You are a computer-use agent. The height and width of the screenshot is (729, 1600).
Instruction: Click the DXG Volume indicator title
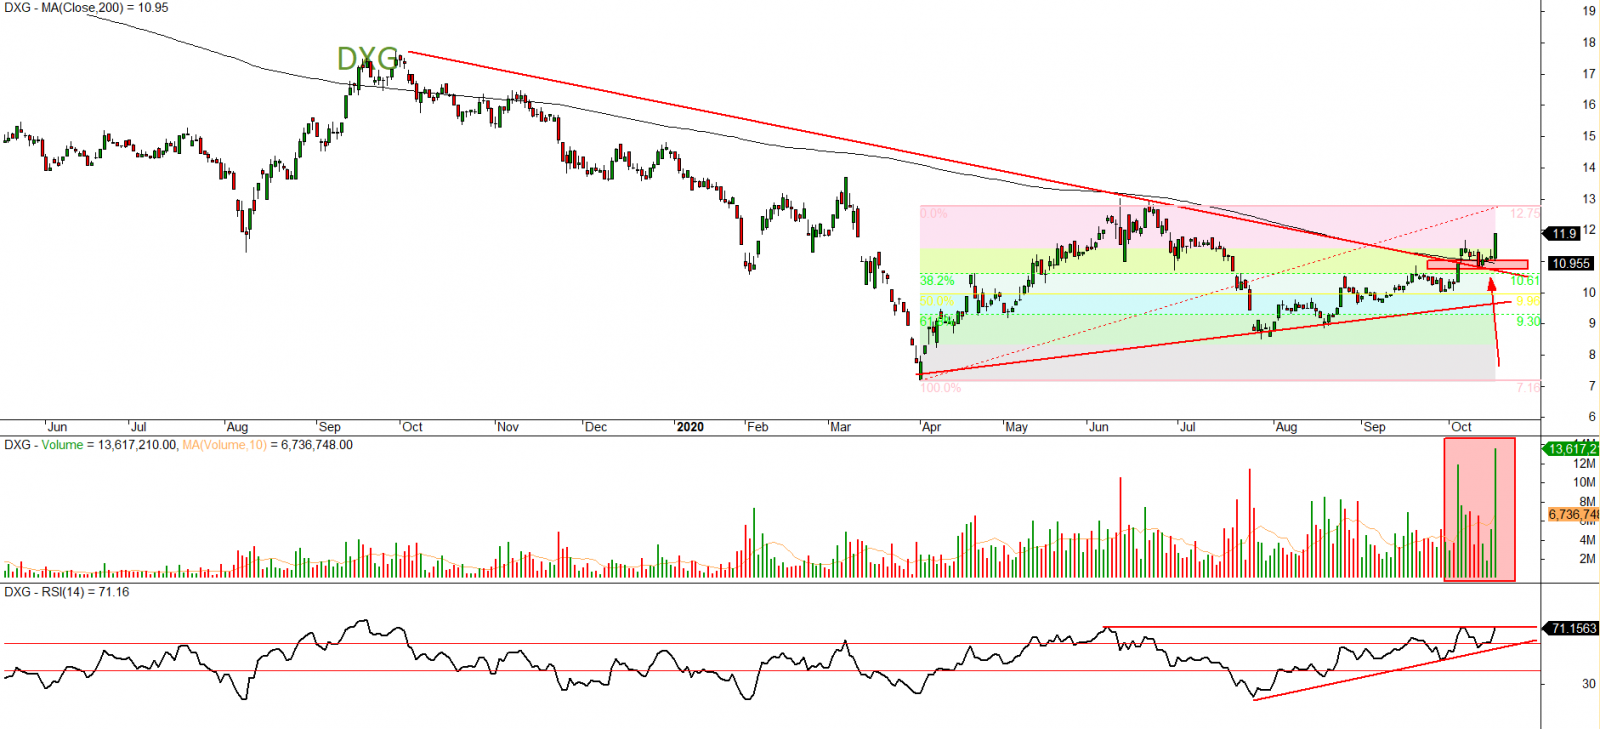pos(90,445)
